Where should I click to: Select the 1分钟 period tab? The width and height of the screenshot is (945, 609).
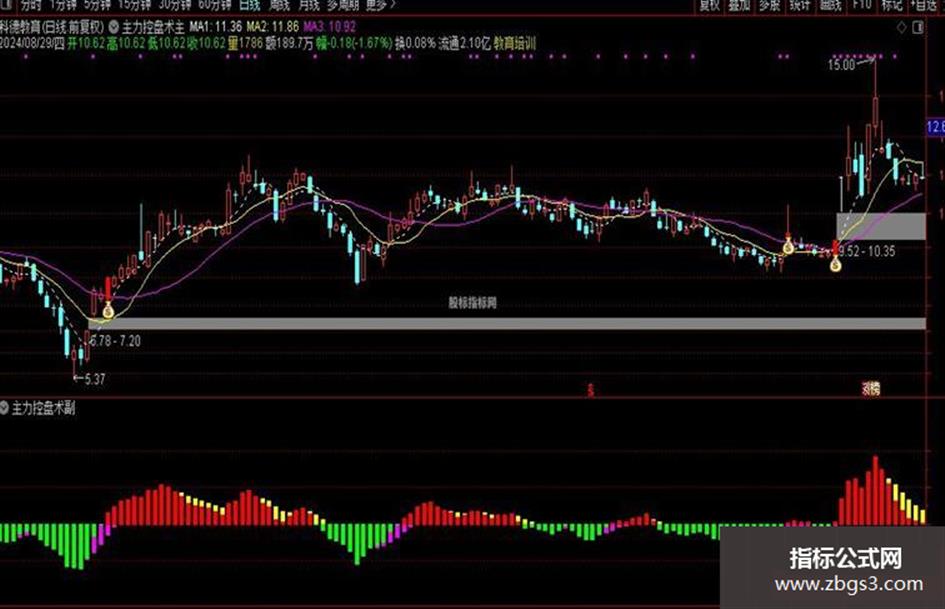pyautogui.click(x=63, y=5)
